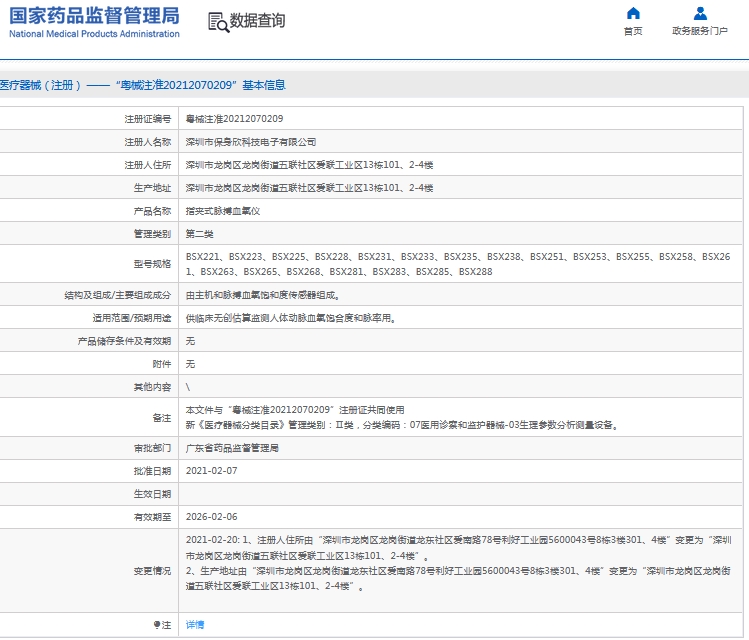Click the National Medical Products Administration subtitle
This screenshot has height=640, width=749.
tap(95, 34)
